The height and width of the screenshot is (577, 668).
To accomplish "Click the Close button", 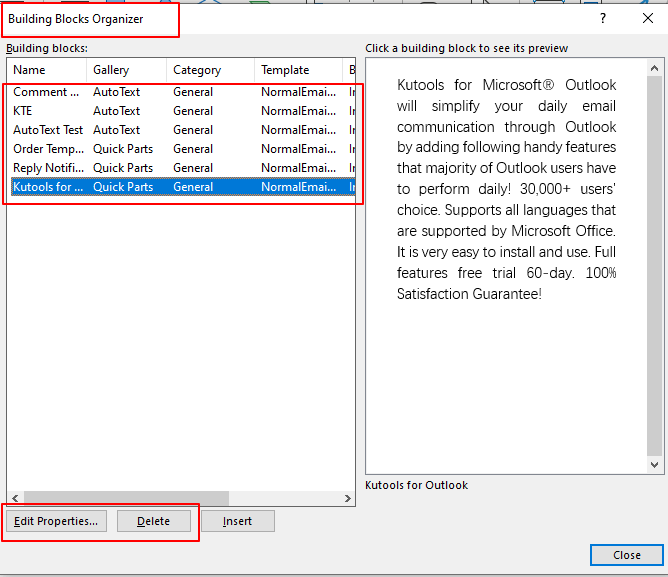I will tap(627, 555).
